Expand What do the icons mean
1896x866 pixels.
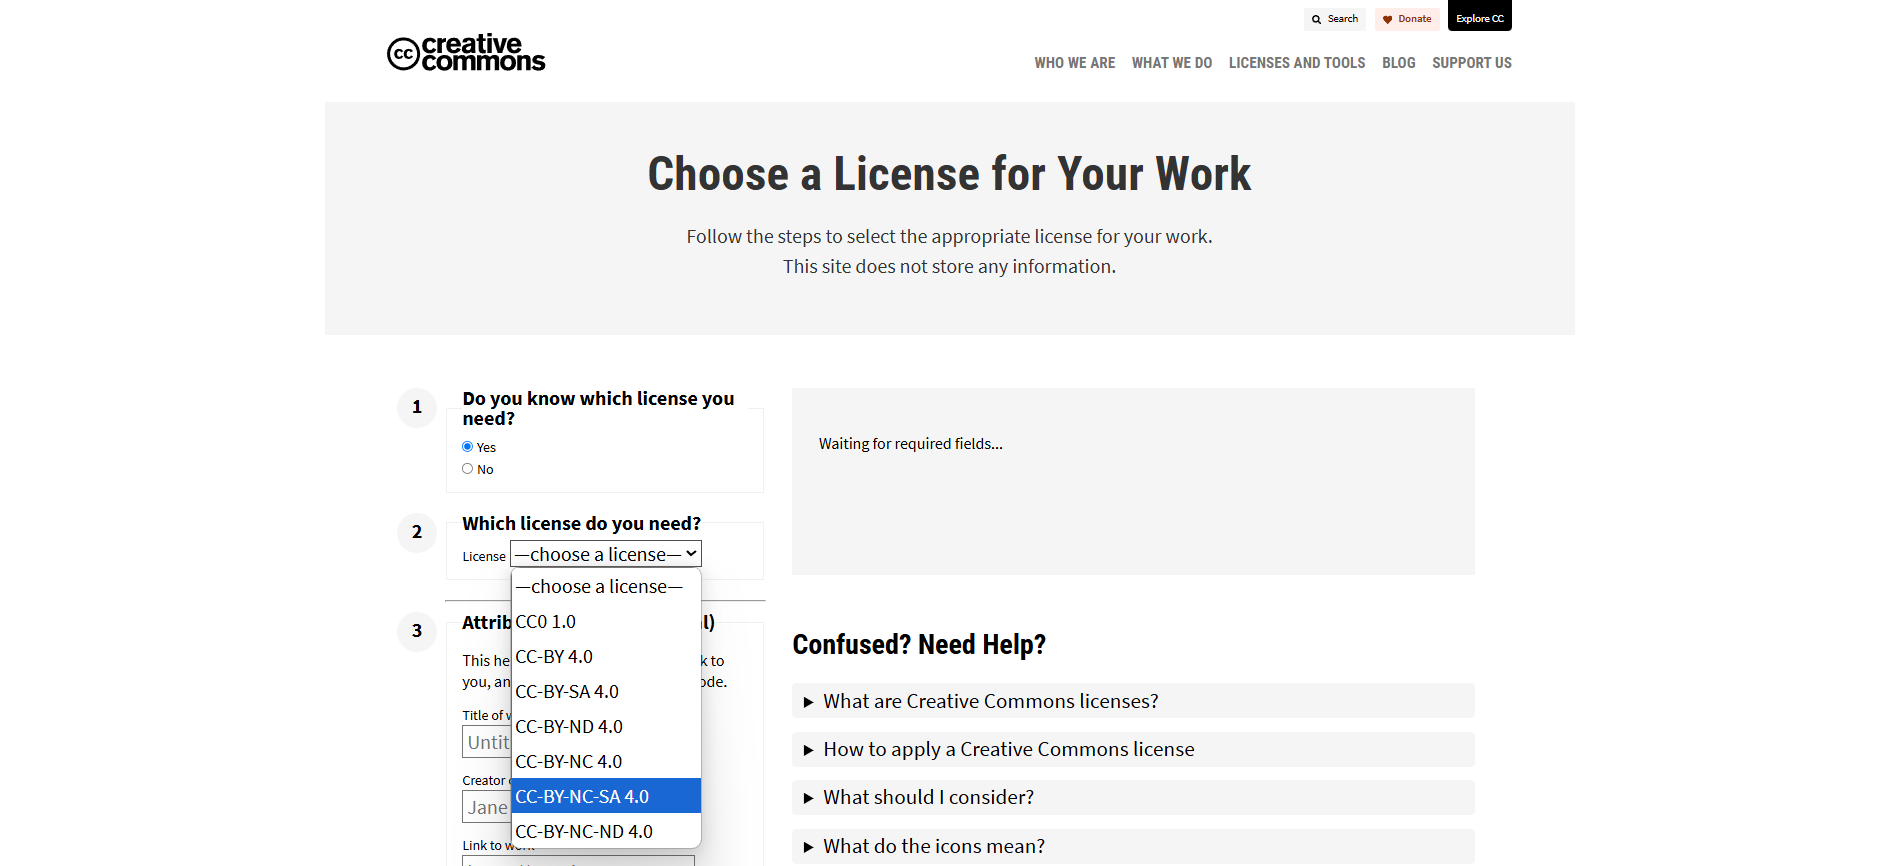[1133, 846]
